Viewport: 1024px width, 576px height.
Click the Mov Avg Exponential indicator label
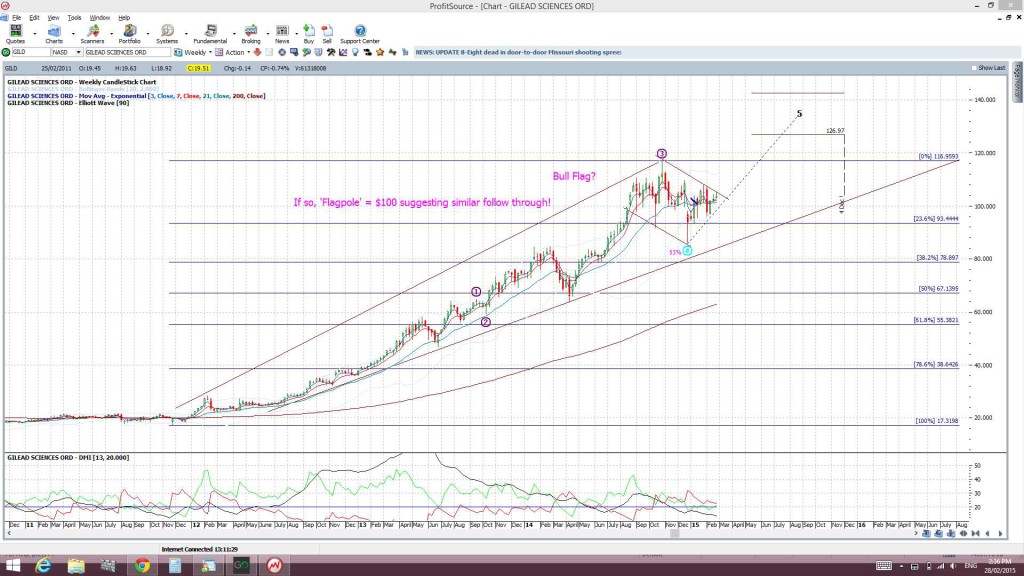136,96
